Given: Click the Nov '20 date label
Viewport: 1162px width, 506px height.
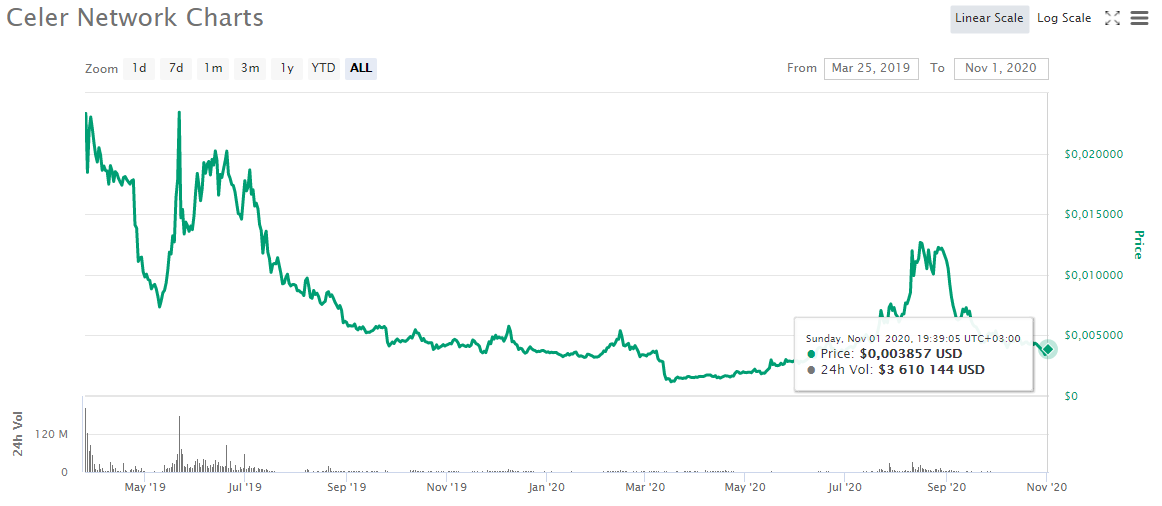Looking at the screenshot, I should (x=1047, y=487).
